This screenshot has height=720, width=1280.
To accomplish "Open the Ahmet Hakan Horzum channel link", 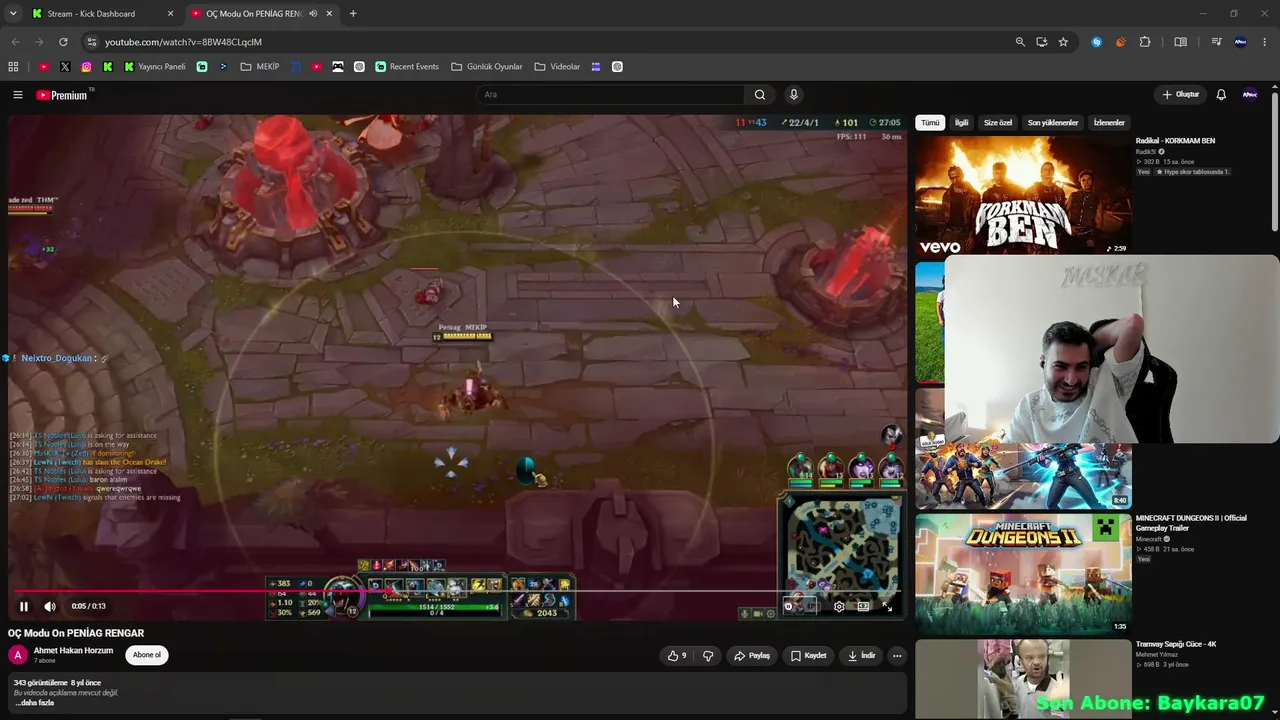I will tap(73, 650).
